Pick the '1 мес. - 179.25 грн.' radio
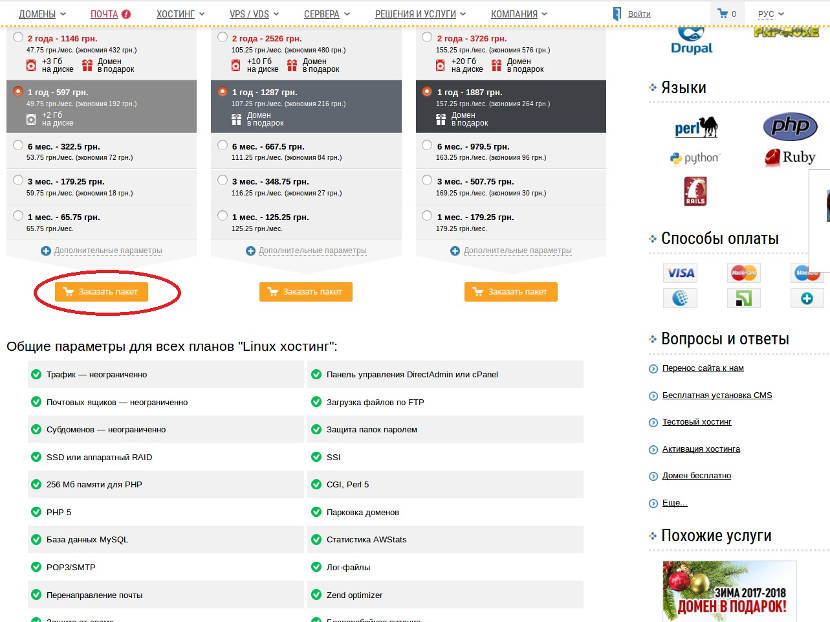Image resolution: width=830 pixels, height=622 pixels. click(x=427, y=216)
